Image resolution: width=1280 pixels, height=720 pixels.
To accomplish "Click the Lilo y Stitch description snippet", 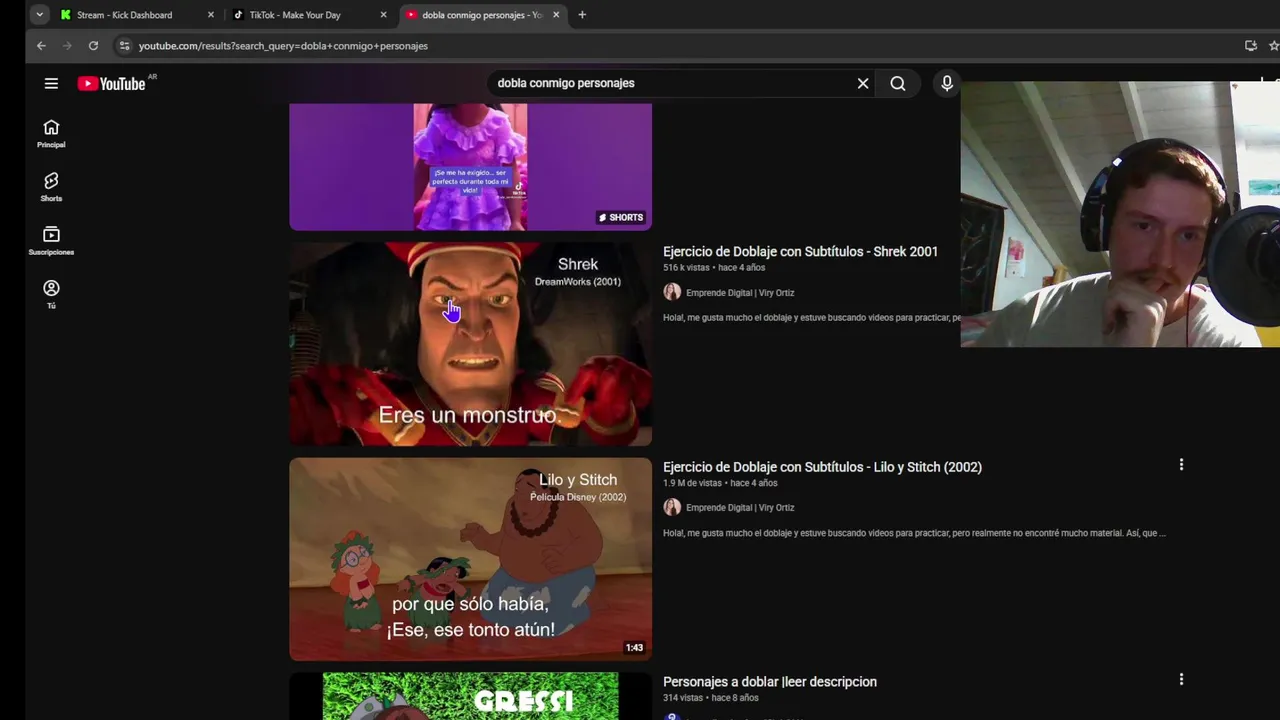I will (914, 533).
